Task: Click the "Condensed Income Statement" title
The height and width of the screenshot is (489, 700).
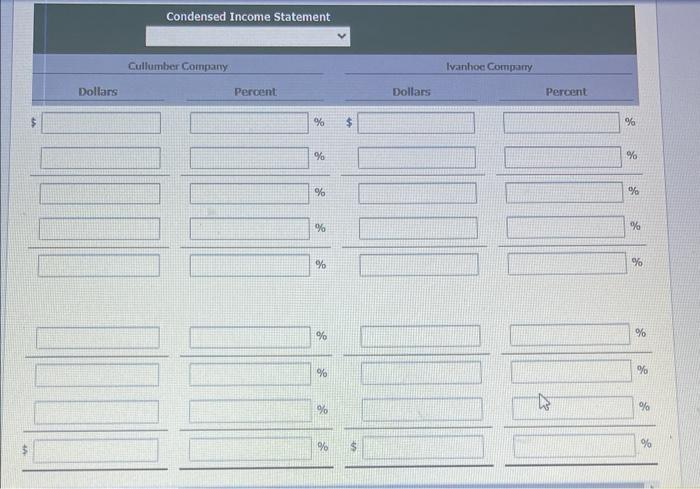Action: click(248, 17)
